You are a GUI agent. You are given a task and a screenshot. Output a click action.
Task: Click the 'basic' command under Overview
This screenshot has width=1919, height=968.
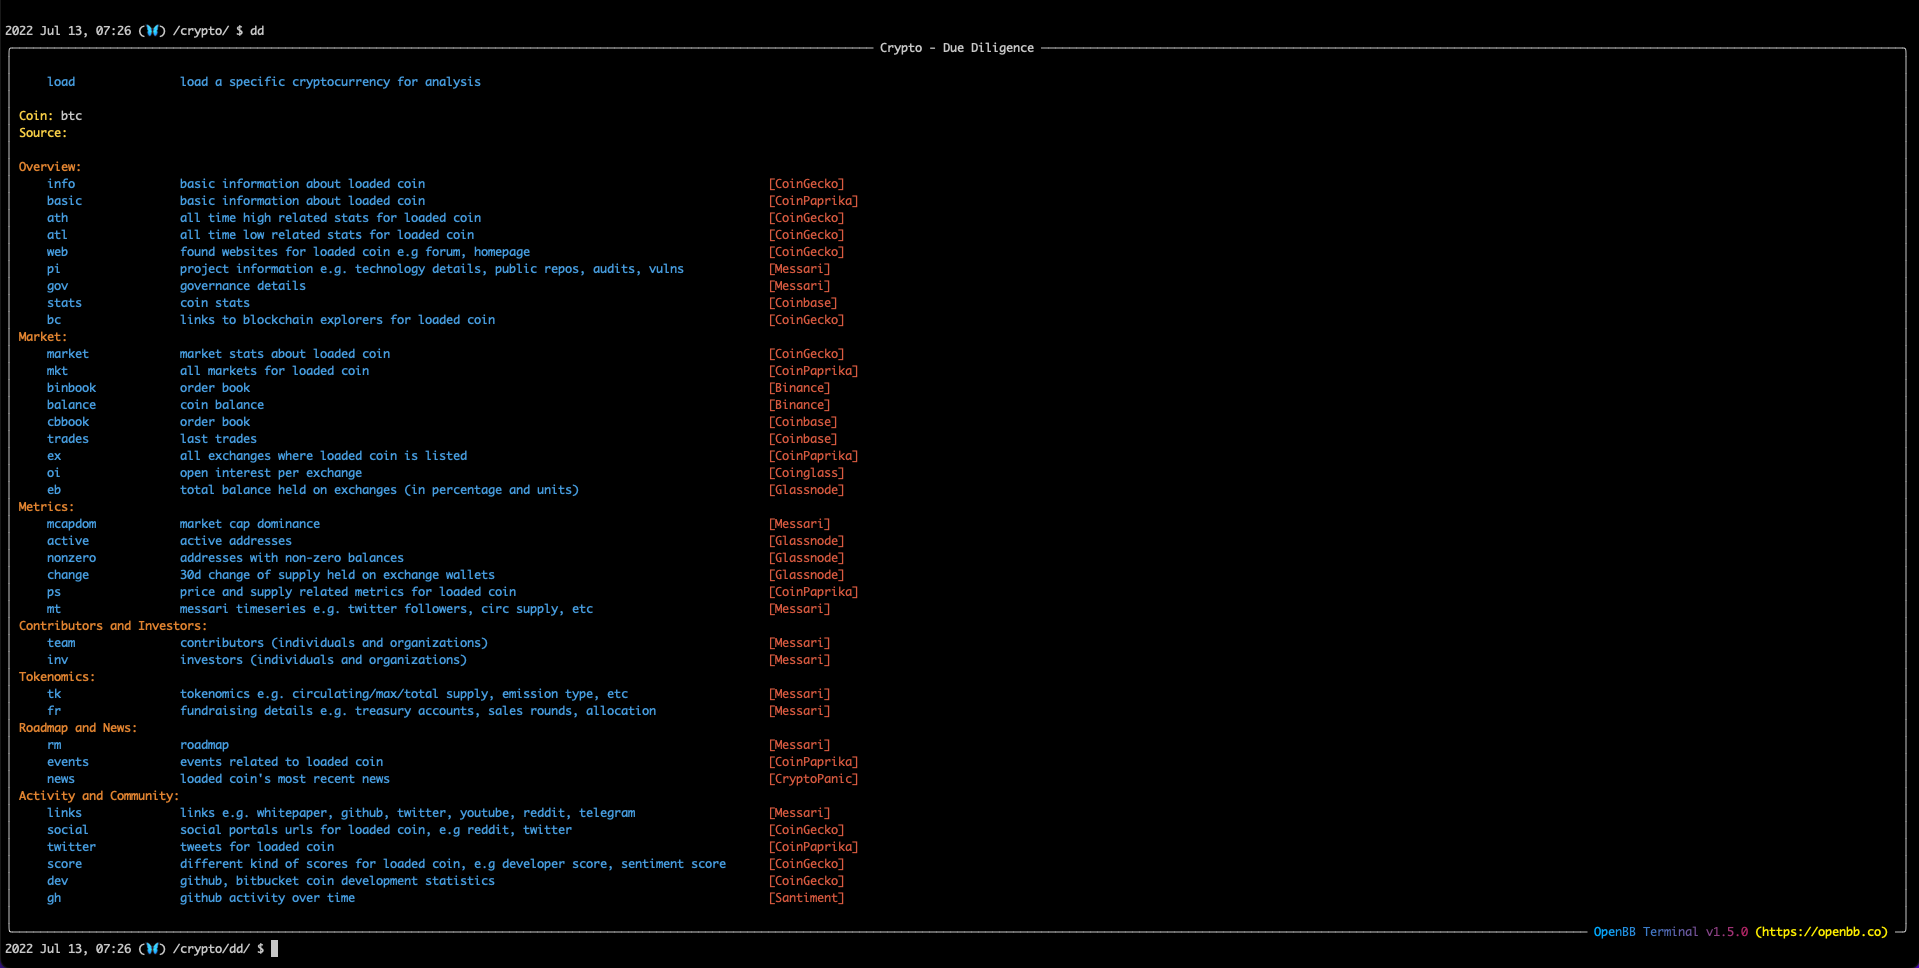[65, 201]
